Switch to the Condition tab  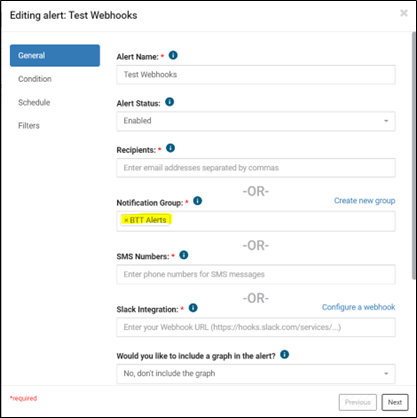[x=35, y=79]
